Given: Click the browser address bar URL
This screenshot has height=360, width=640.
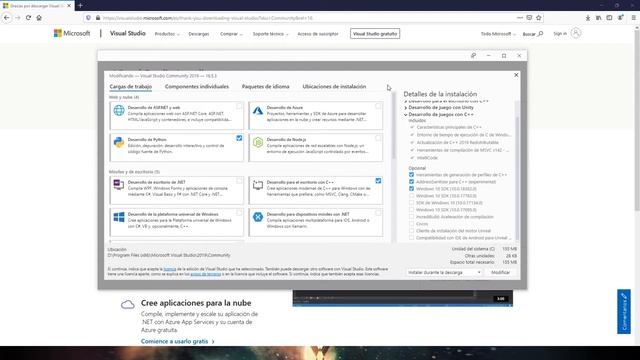Looking at the screenshot, I should (x=208, y=18).
